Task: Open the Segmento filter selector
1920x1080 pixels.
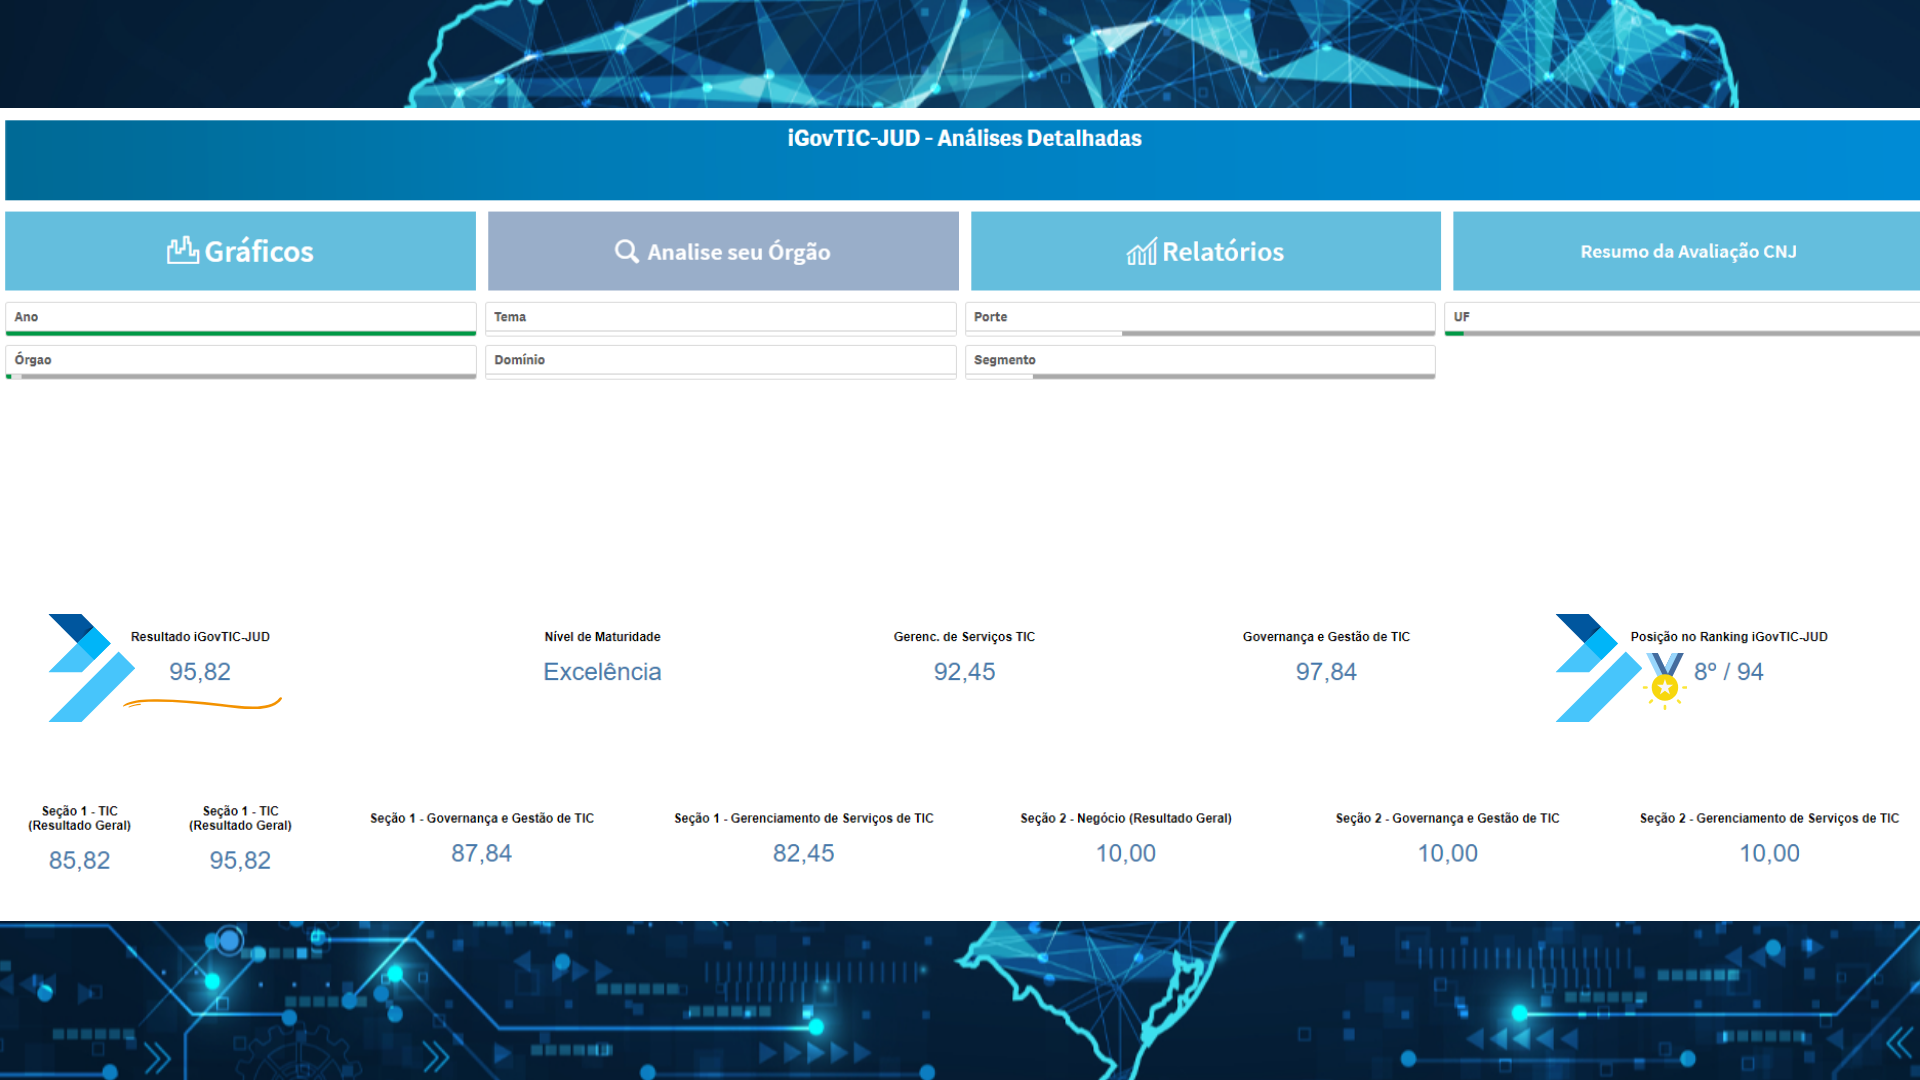Action: [x=1200, y=360]
